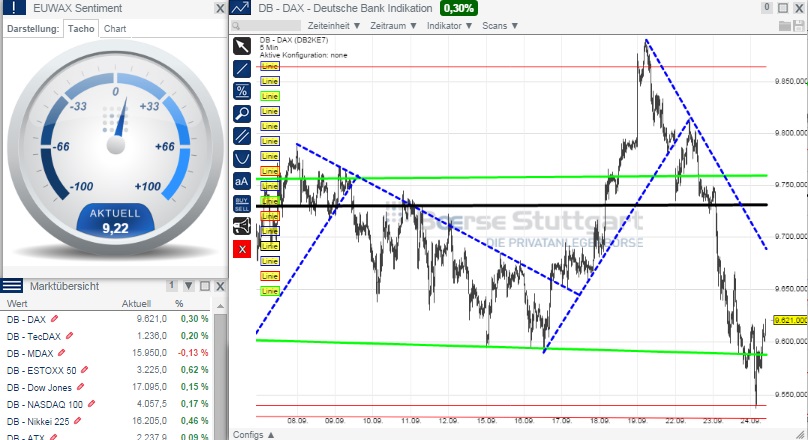This screenshot has width=808, height=440.
Task: Click the exclamation icon of EUWAX Sentiment
Action: 14,7
